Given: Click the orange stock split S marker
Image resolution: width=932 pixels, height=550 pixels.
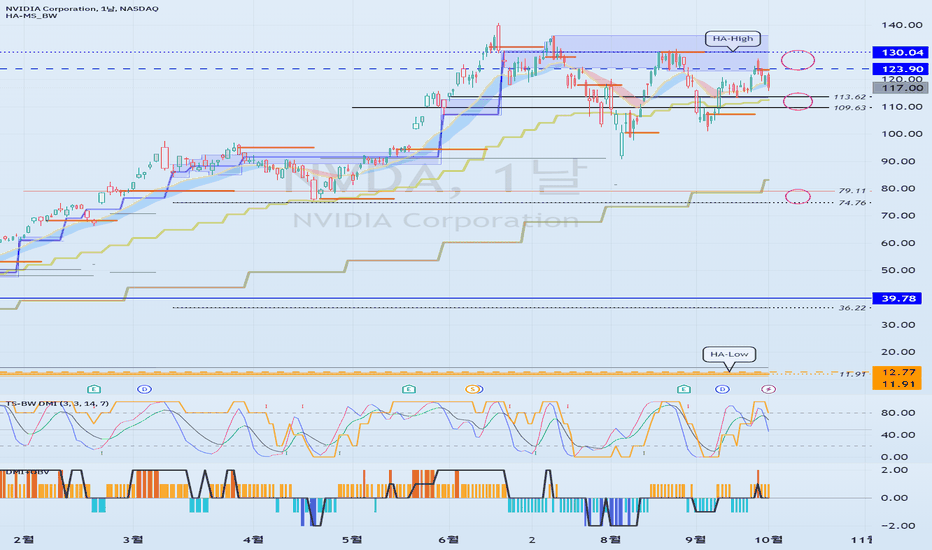Looking at the screenshot, I should [473, 389].
